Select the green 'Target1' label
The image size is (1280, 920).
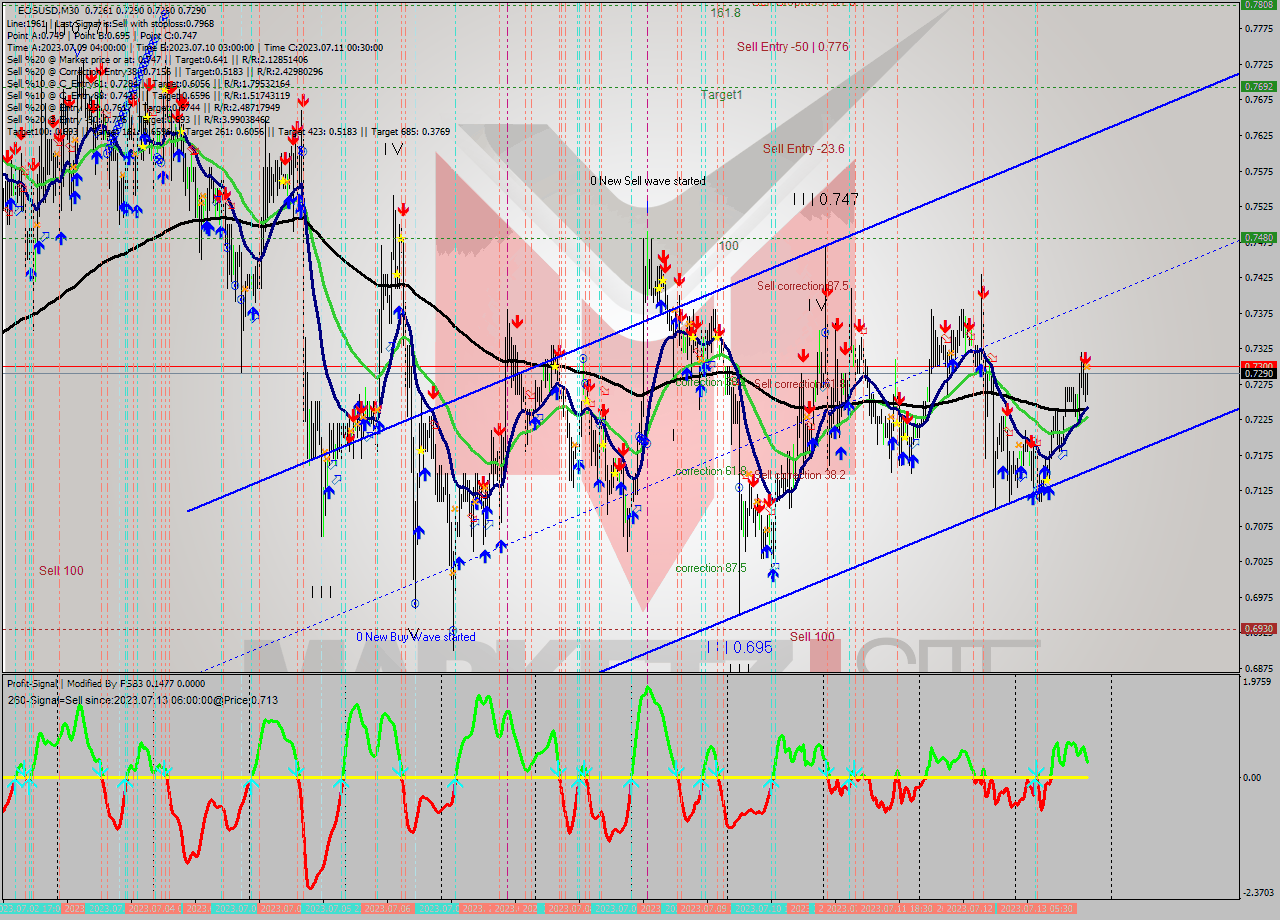pyautogui.click(x=721, y=95)
